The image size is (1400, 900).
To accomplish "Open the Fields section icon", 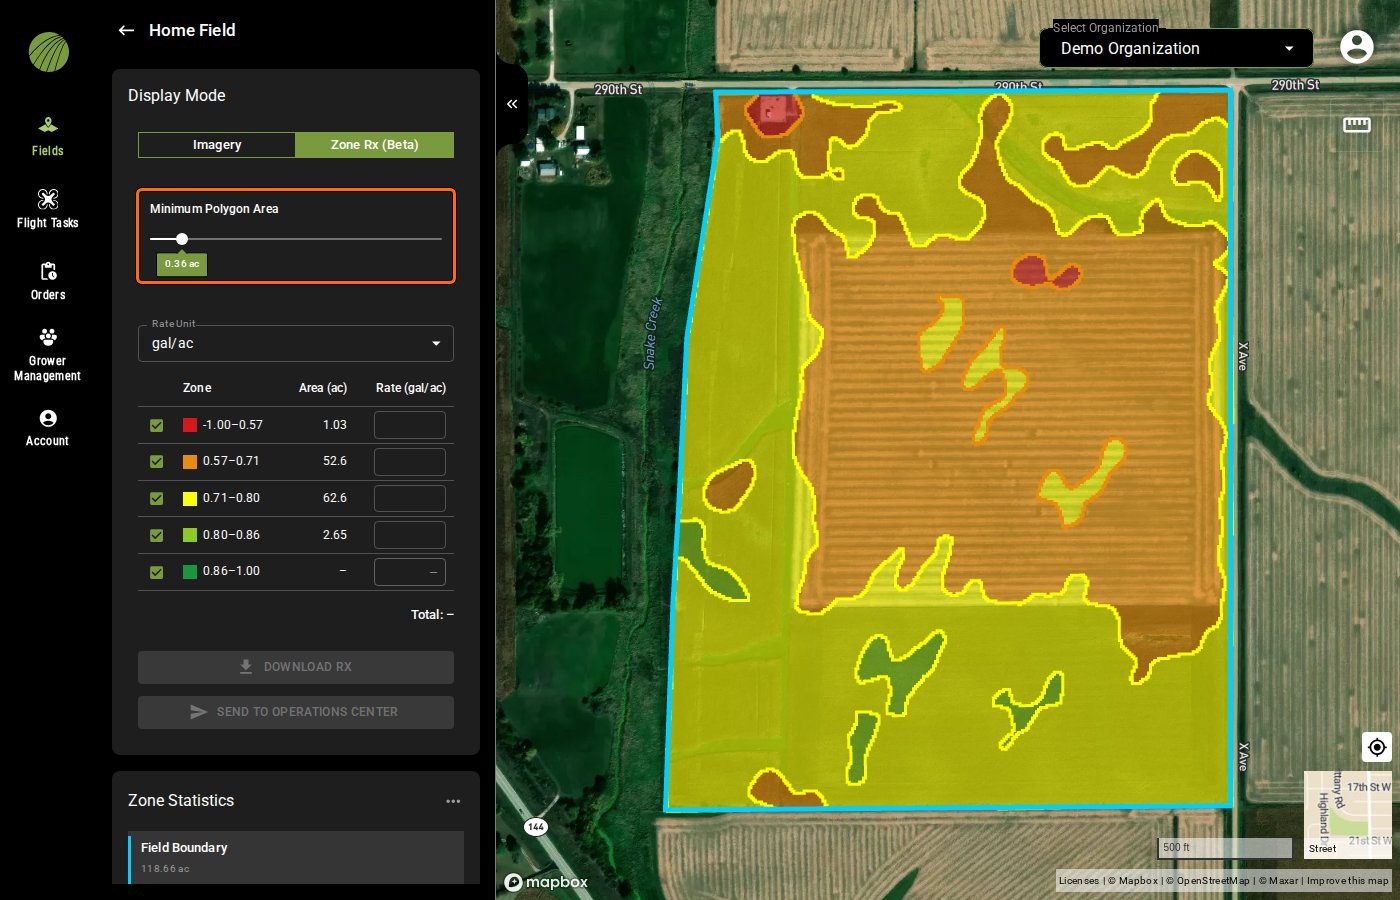I will (48, 125).
